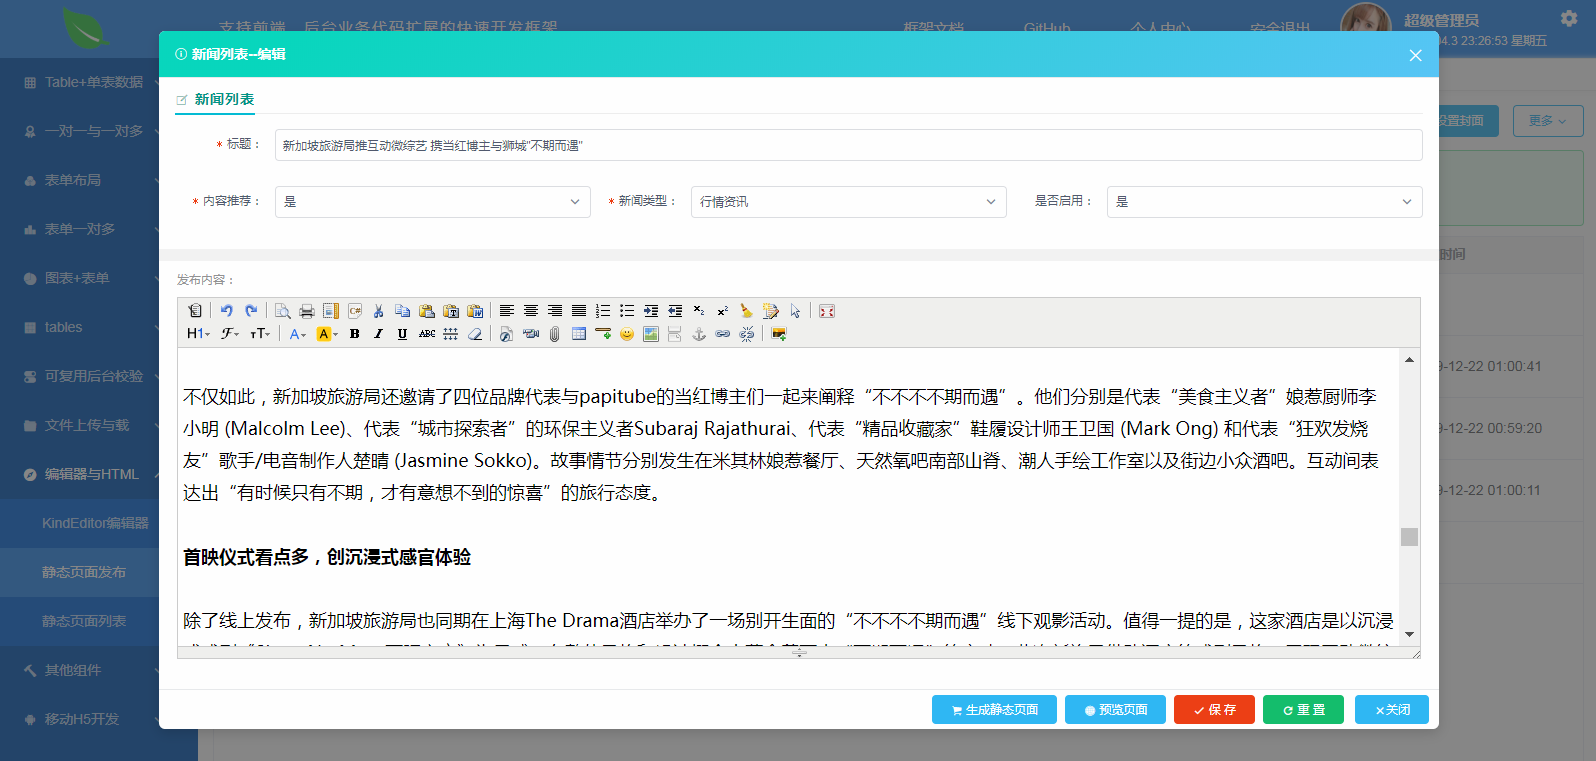Apply quick format to the content

(x=771, y=311)
